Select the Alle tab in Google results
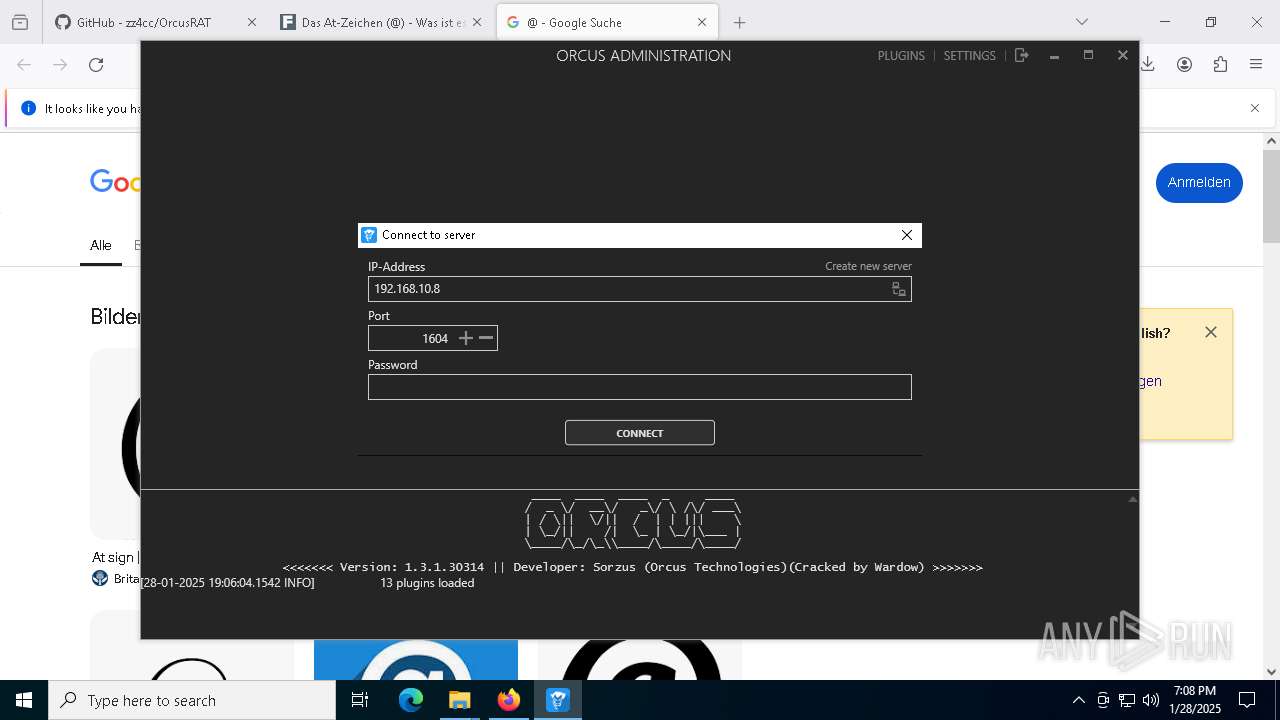 click(x=101, y=245)
